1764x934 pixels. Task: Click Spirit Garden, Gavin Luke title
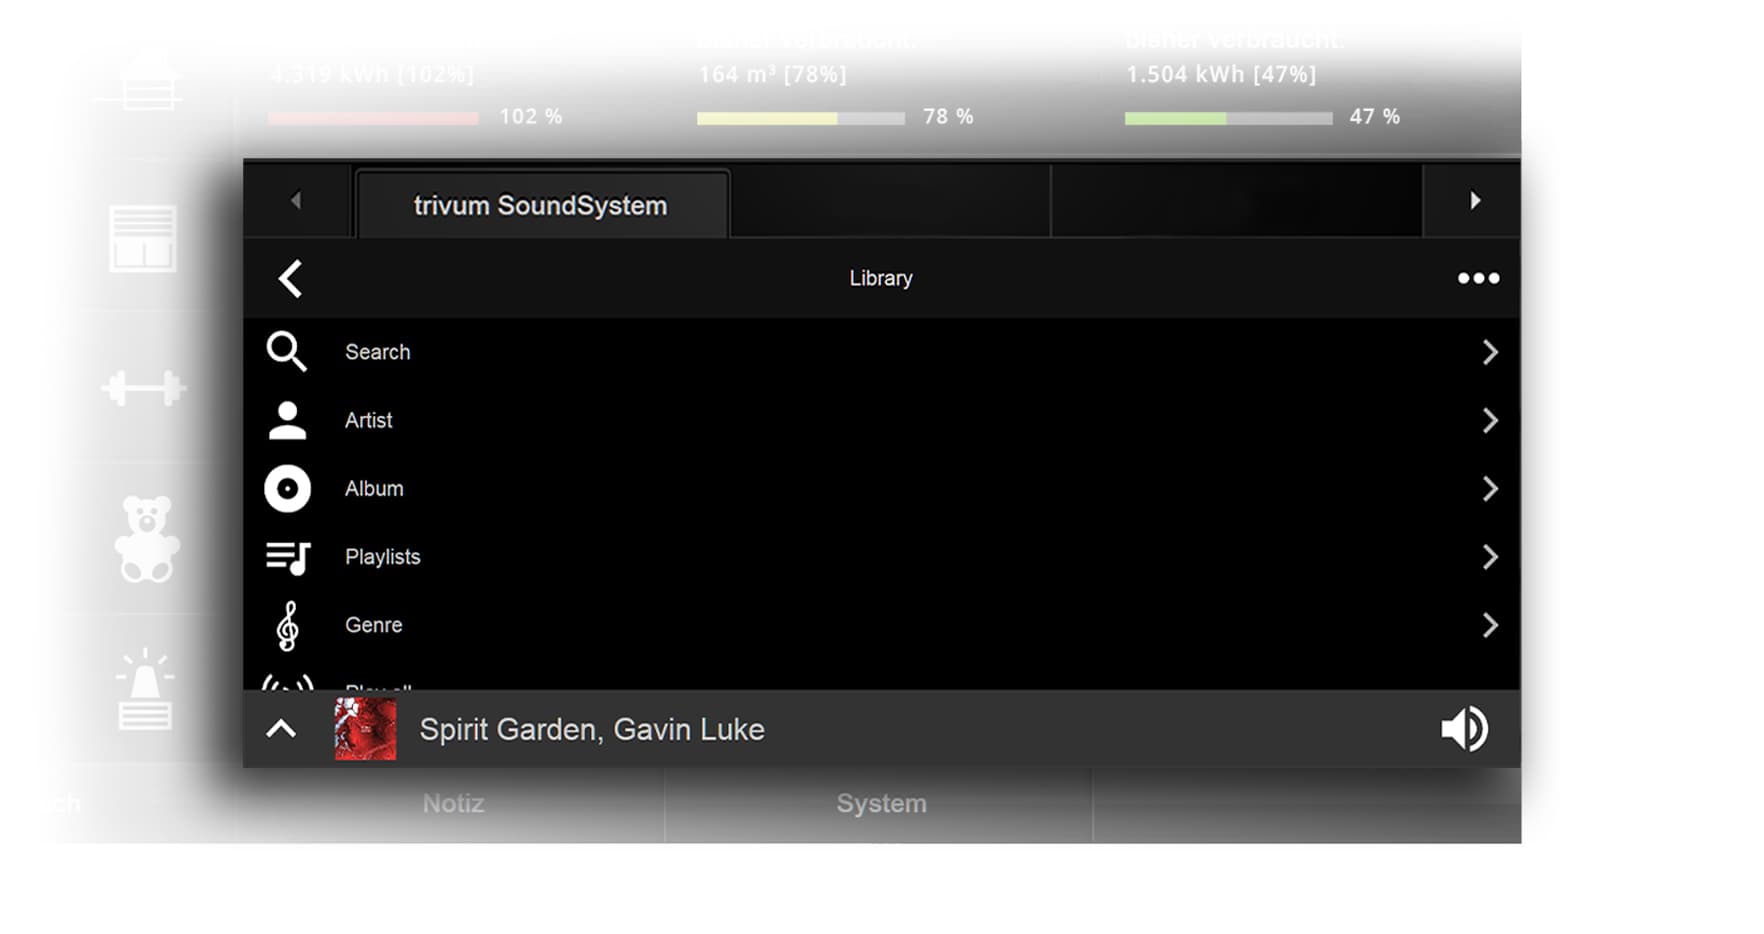[592, 729]
